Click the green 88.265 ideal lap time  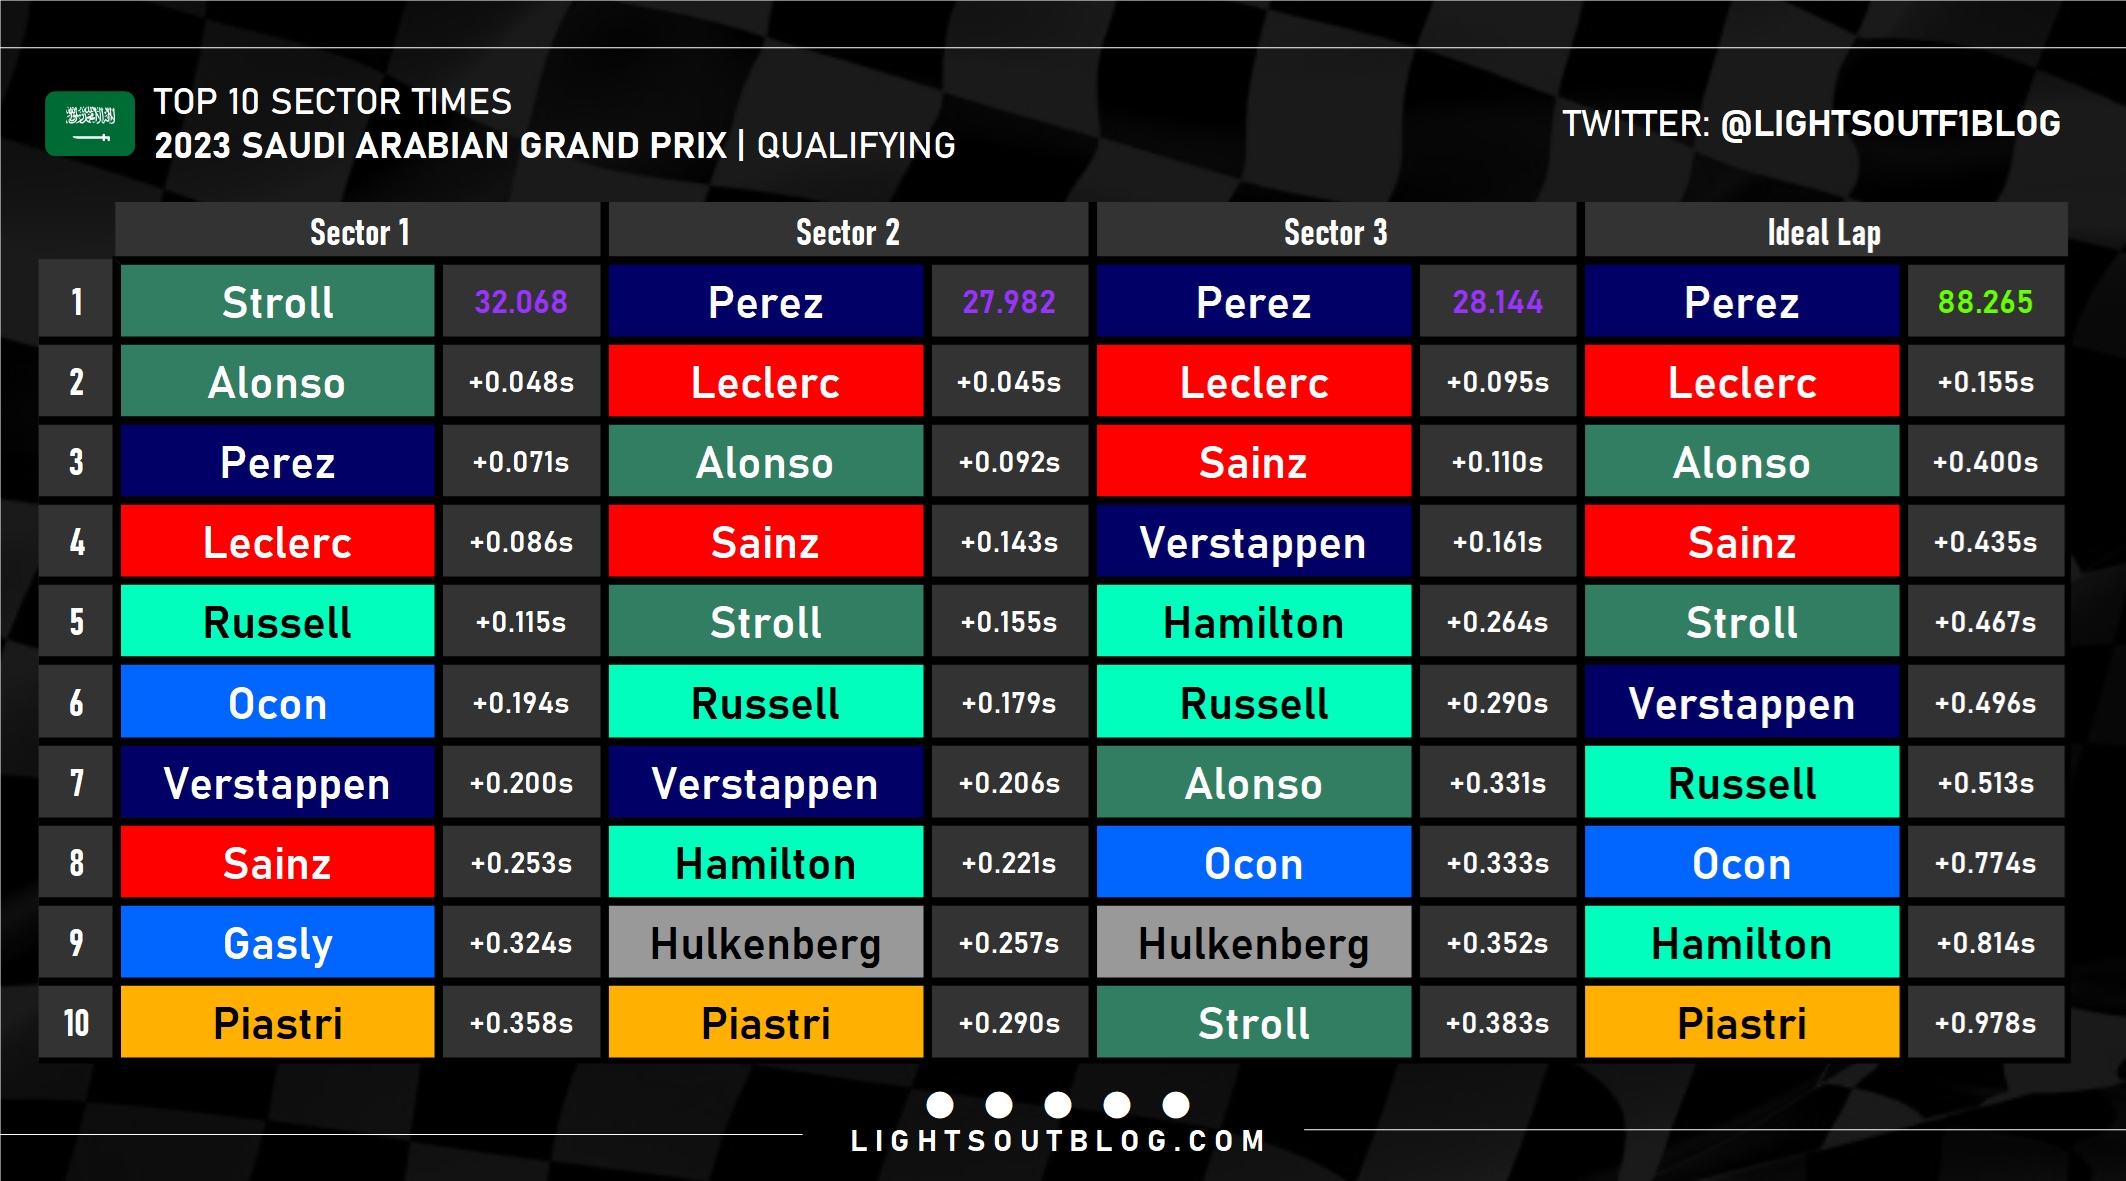[1985, 302]
